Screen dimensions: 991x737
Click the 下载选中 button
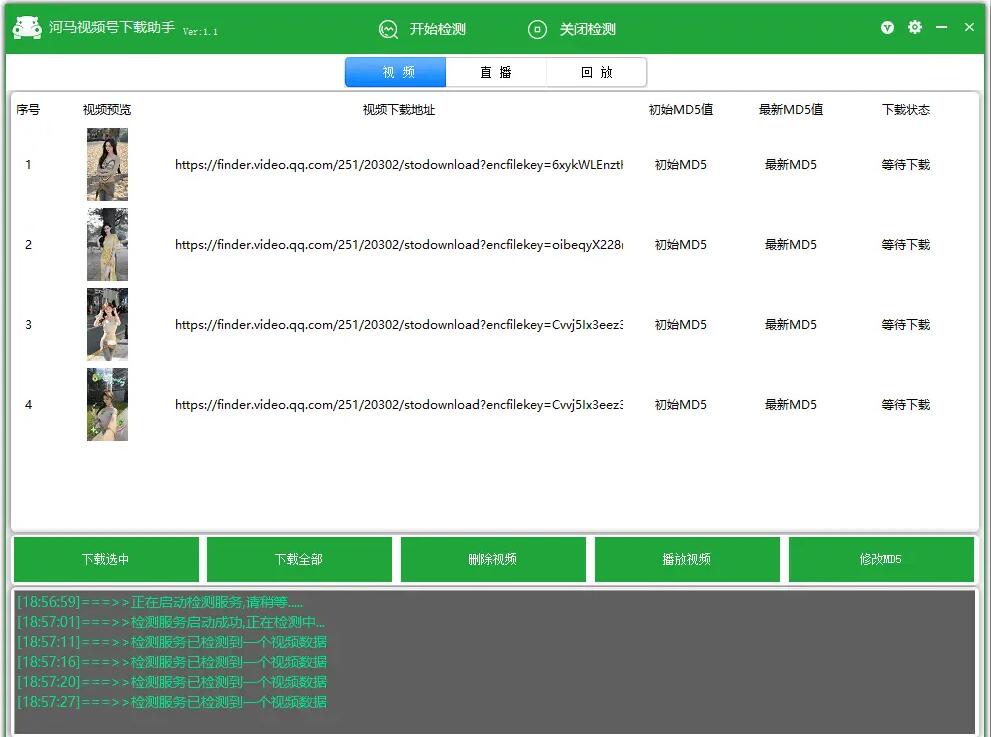[106, 559]
